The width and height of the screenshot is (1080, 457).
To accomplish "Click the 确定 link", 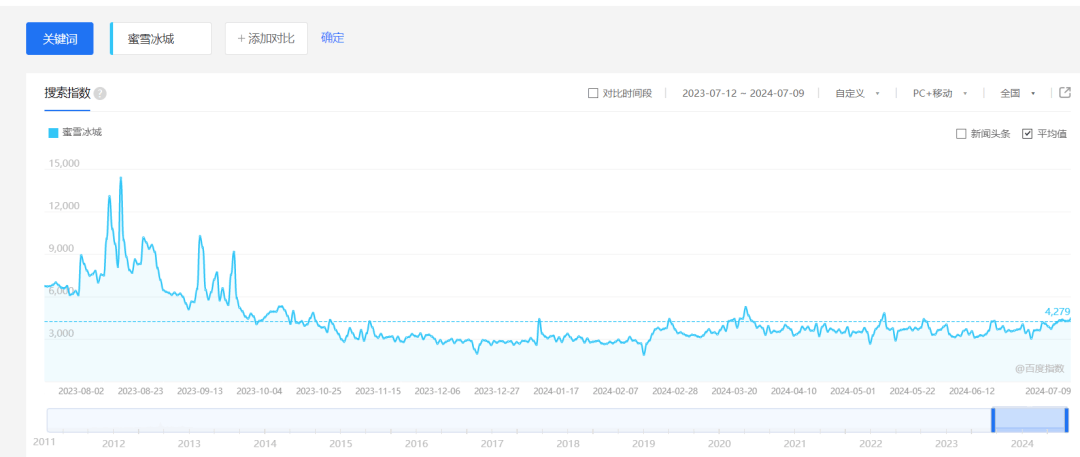I will tap(332, 38).
